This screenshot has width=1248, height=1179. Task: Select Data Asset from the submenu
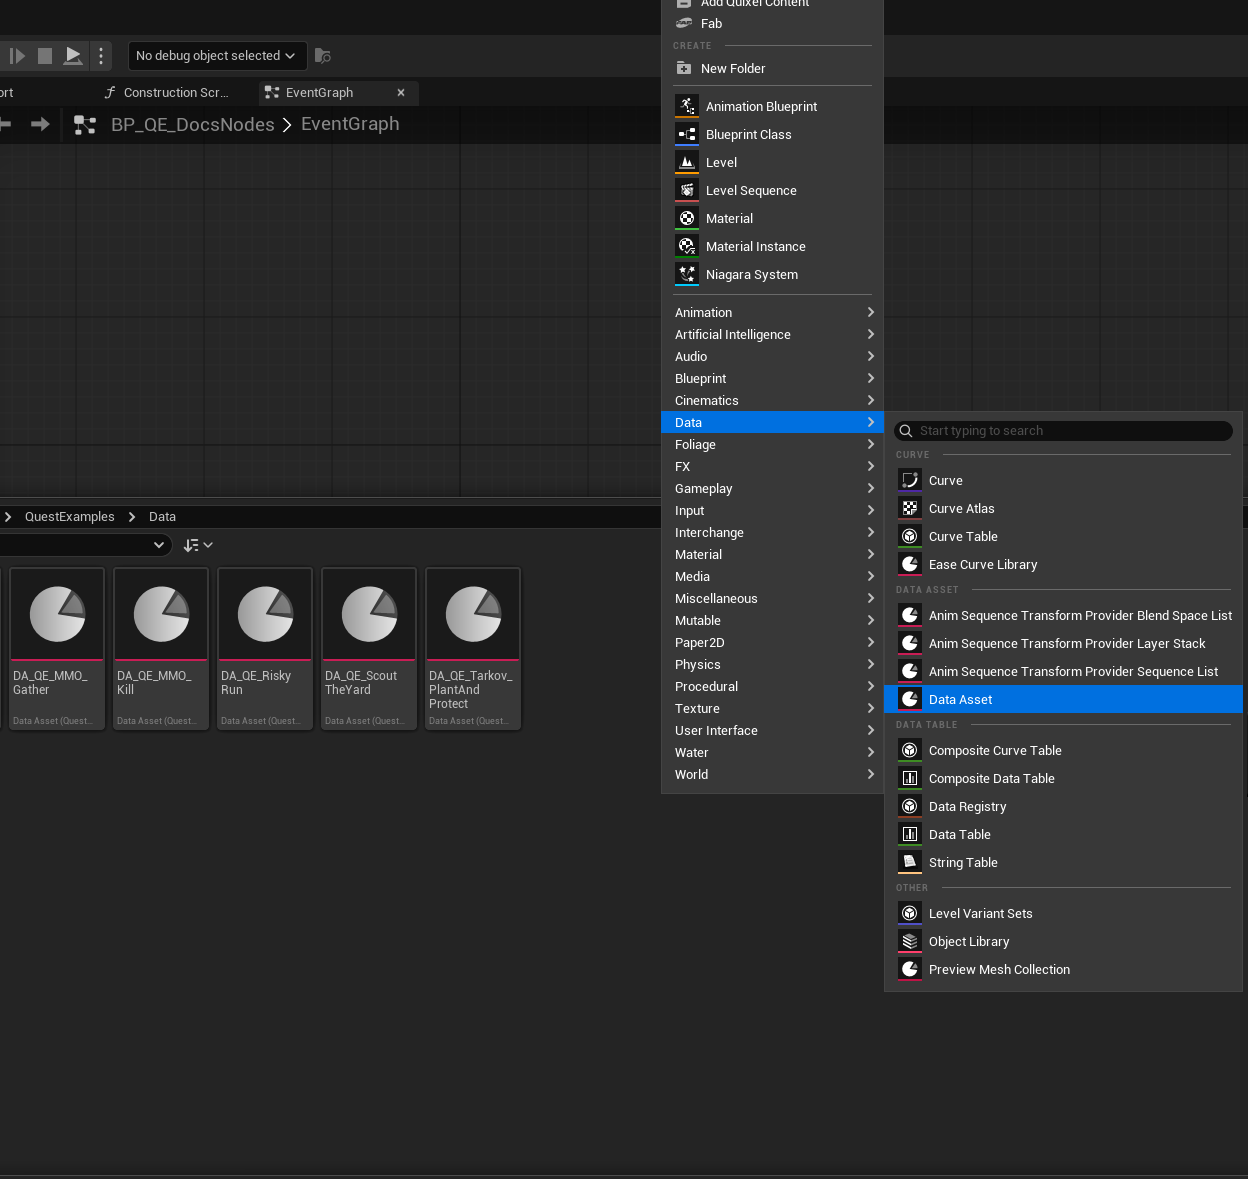(x=1063, y=699)
